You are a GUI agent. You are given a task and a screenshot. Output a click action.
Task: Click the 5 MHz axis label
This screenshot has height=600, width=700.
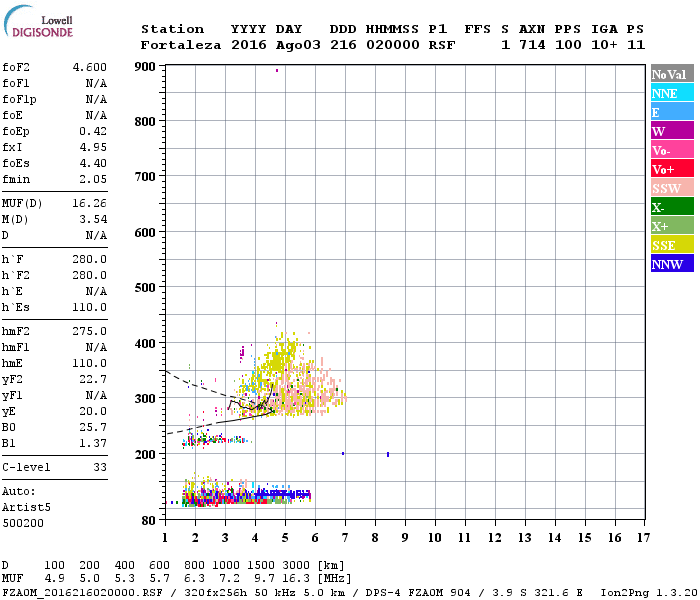pyautogui.click(x=285, y=538)
